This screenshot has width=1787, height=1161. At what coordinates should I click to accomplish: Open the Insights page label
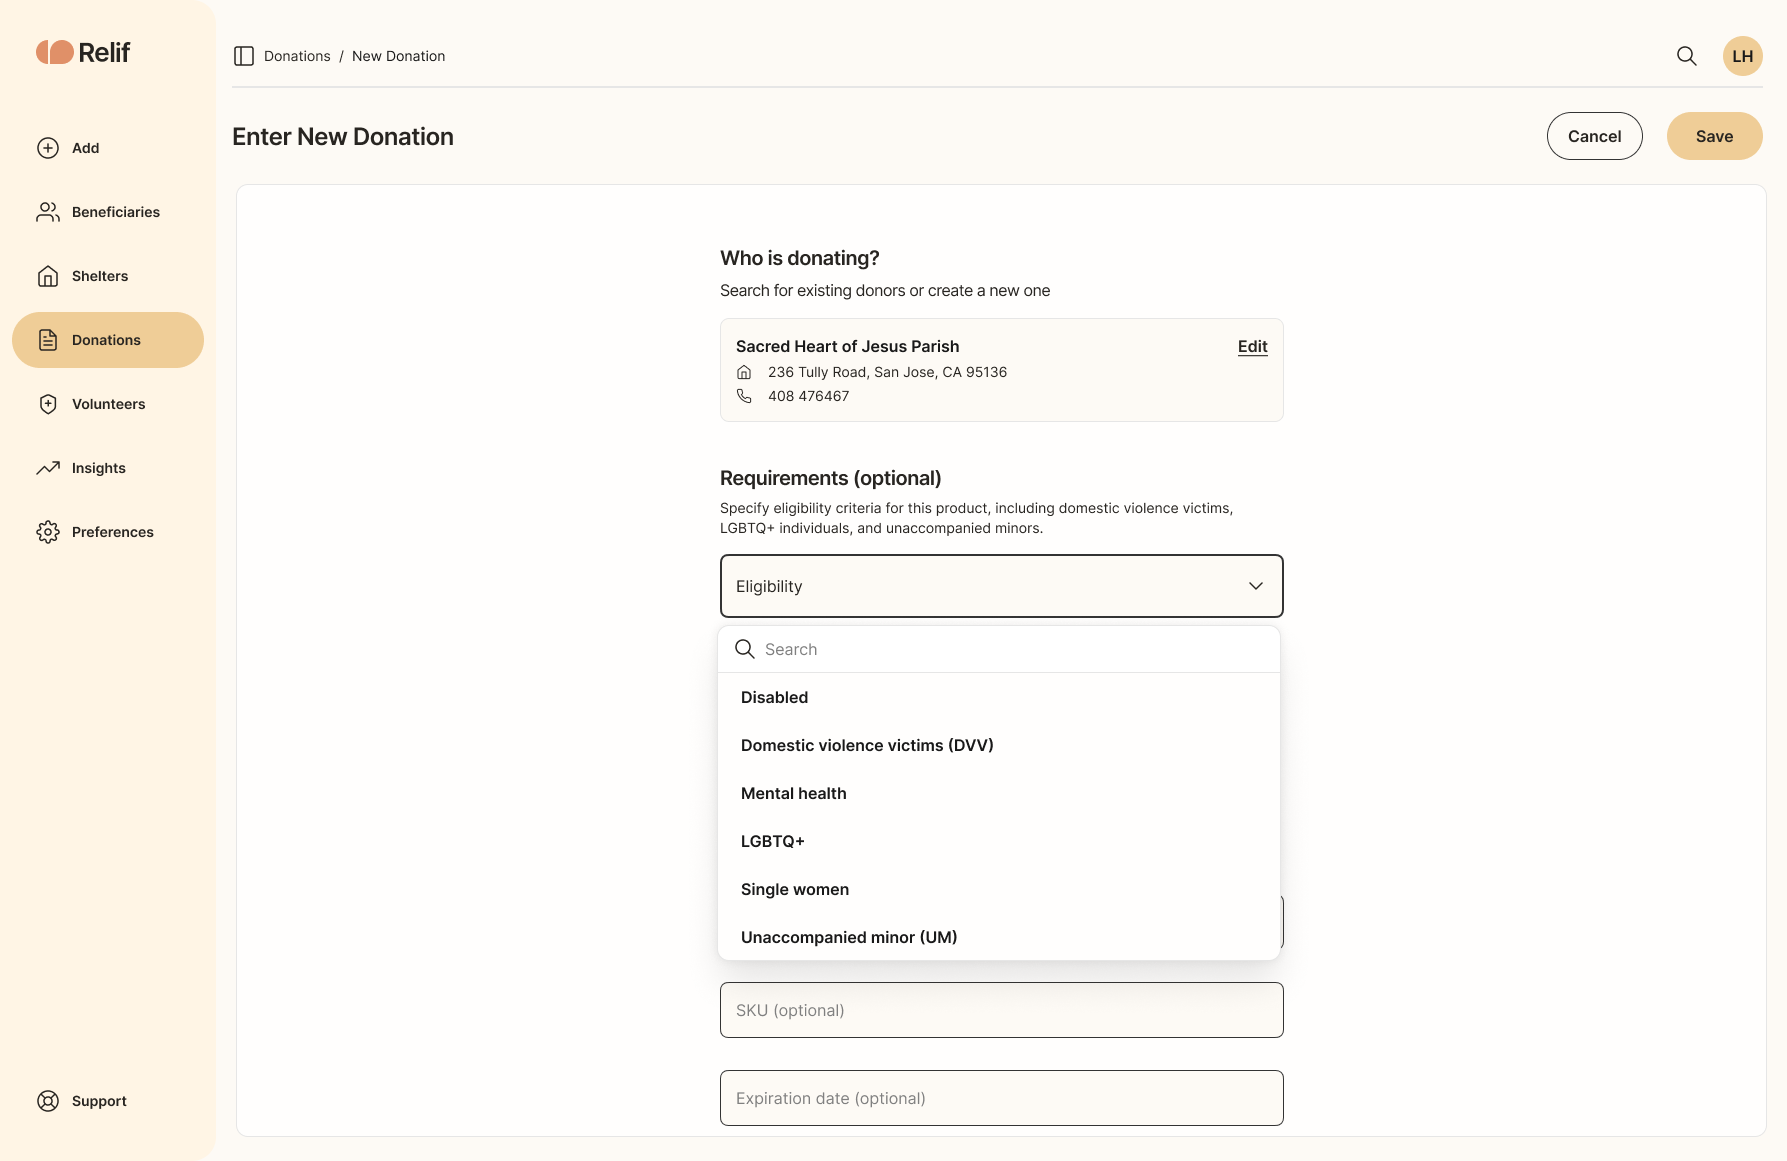(99, 468)
